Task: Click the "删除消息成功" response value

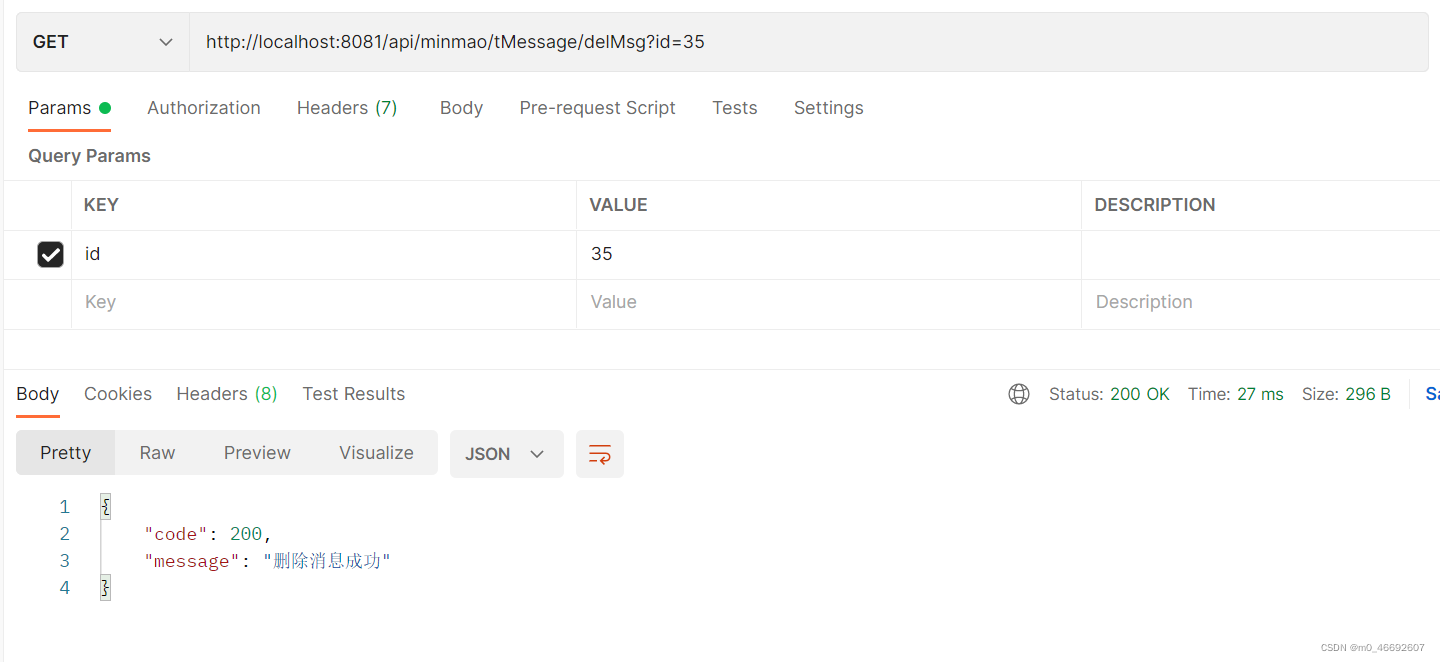Action: tap(326, 561)
